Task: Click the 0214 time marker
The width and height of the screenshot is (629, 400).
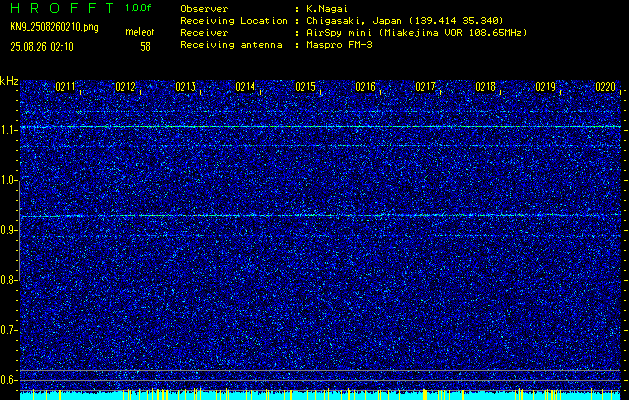Action: pos(245,87)
